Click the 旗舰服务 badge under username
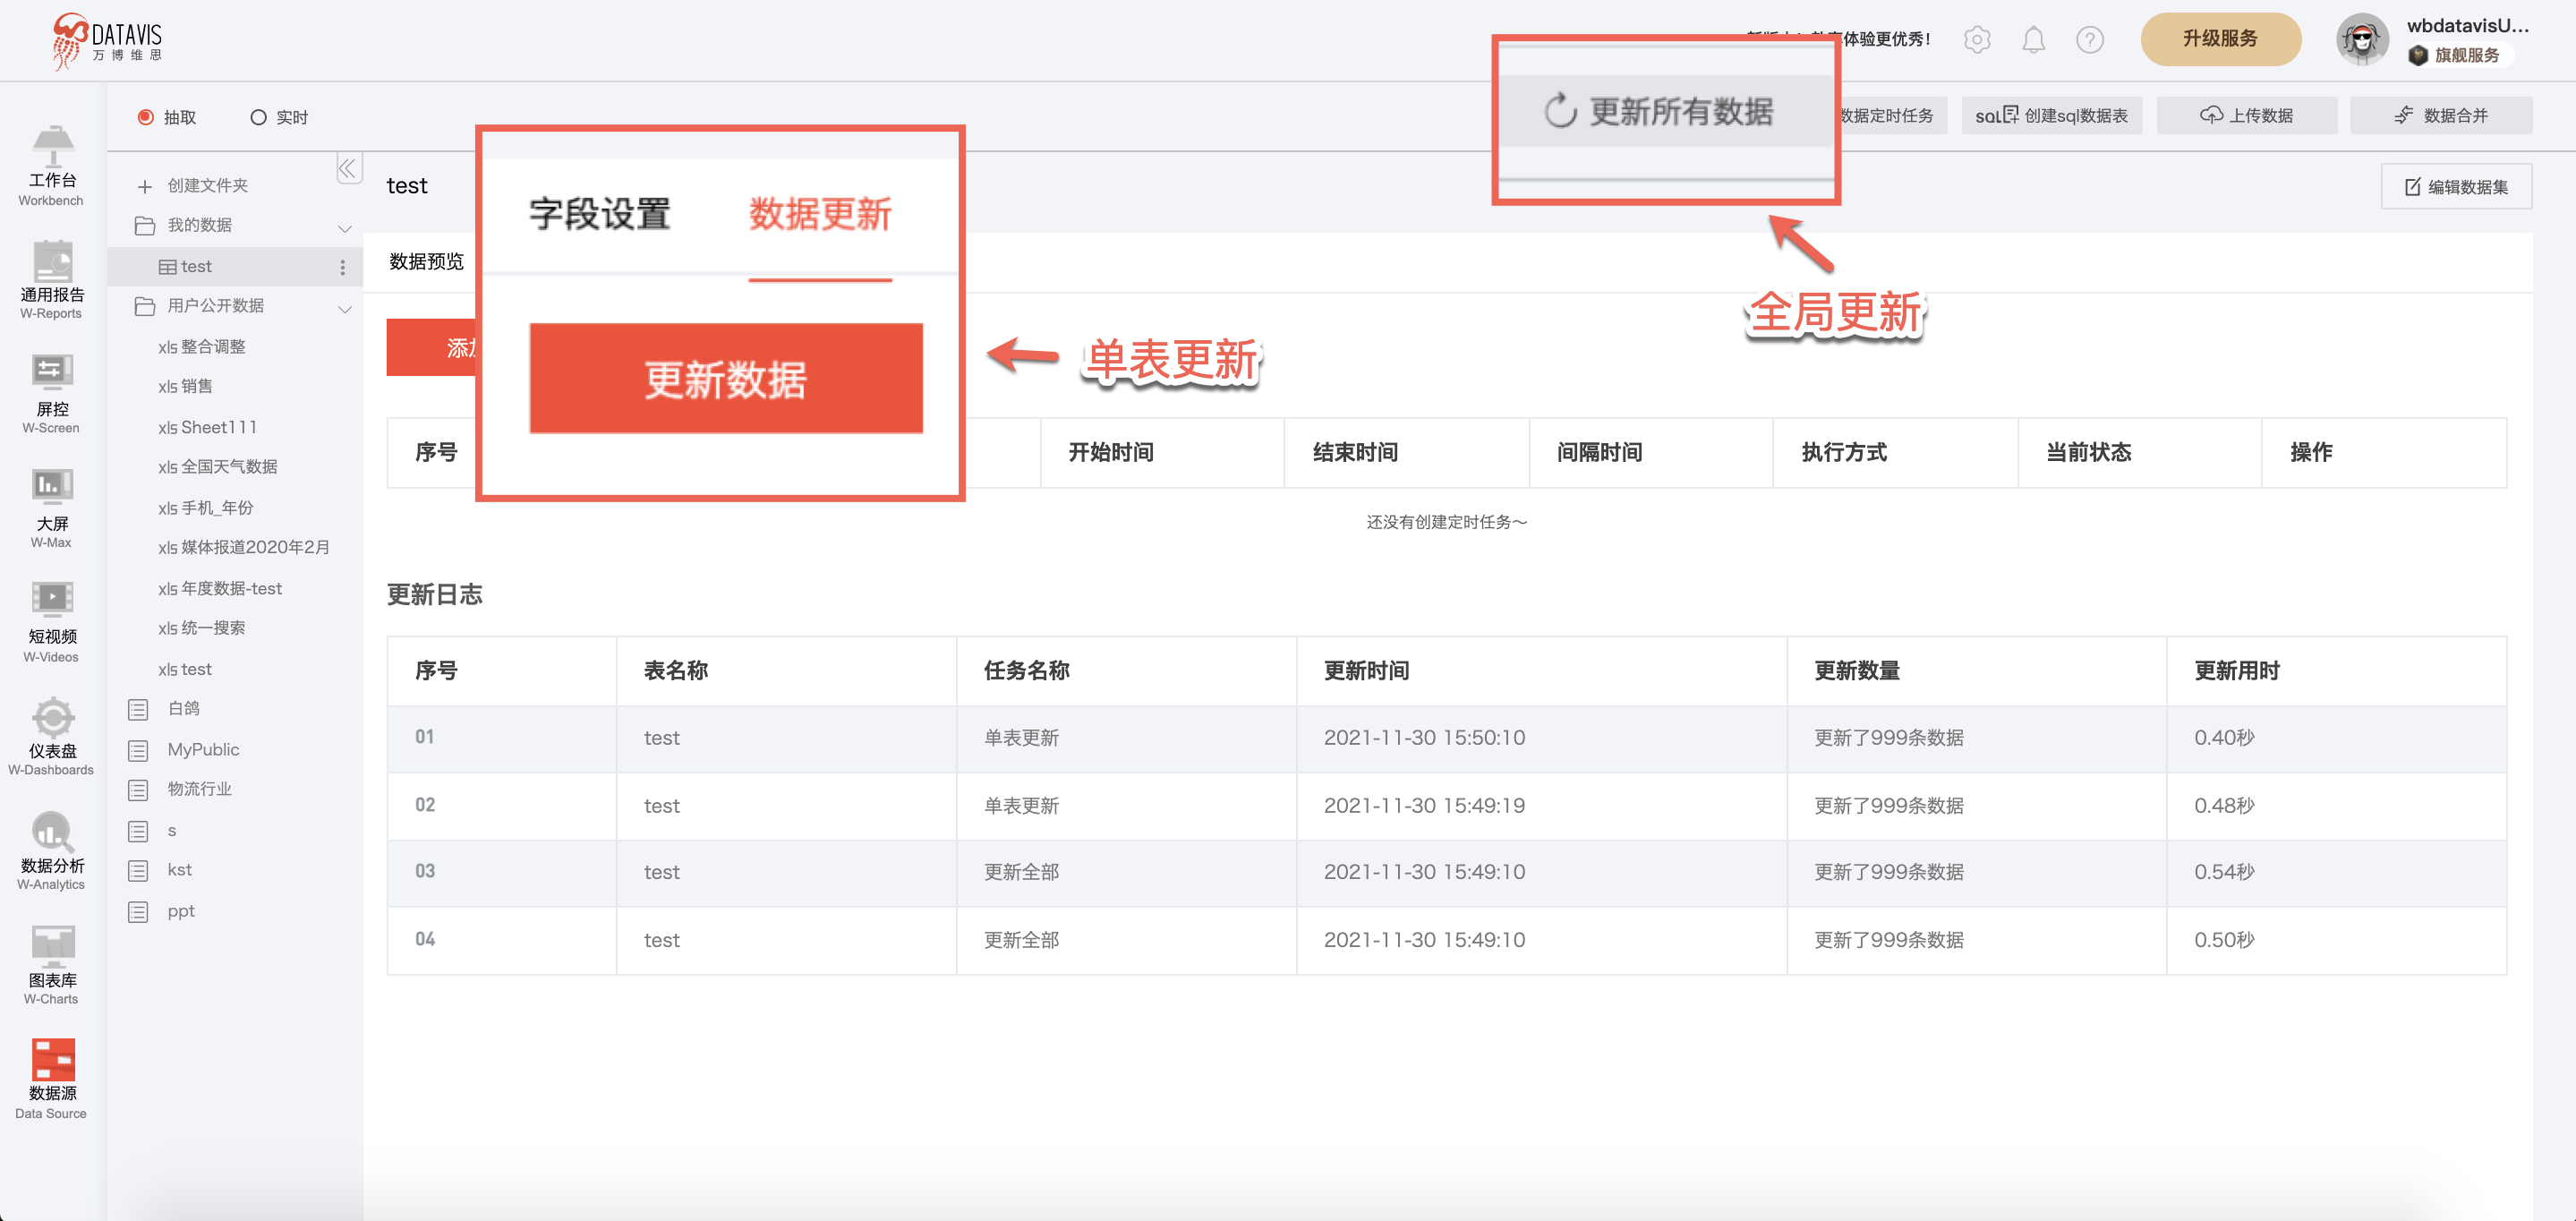This screenshot has height=1221, width=2576. 2454,55
